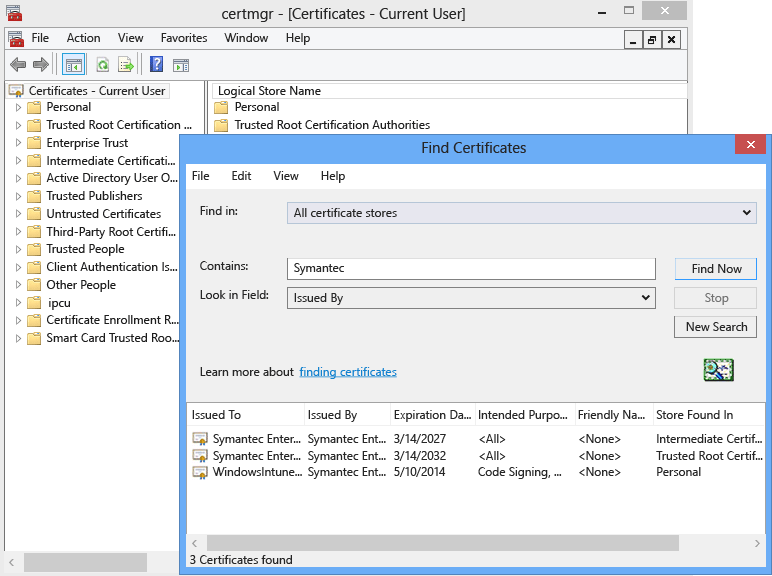Click Trusted Publishers folder icon in tree

point(33,196)
